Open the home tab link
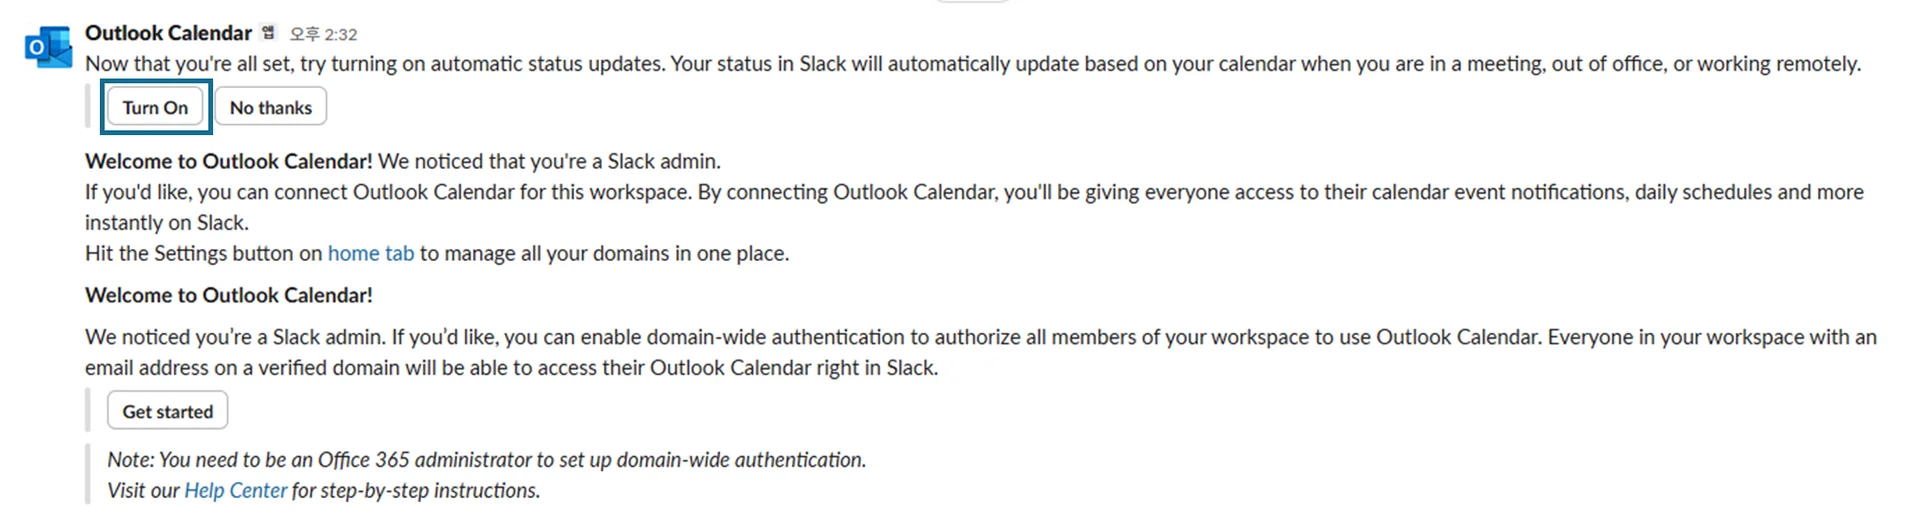 coord(370,254)
